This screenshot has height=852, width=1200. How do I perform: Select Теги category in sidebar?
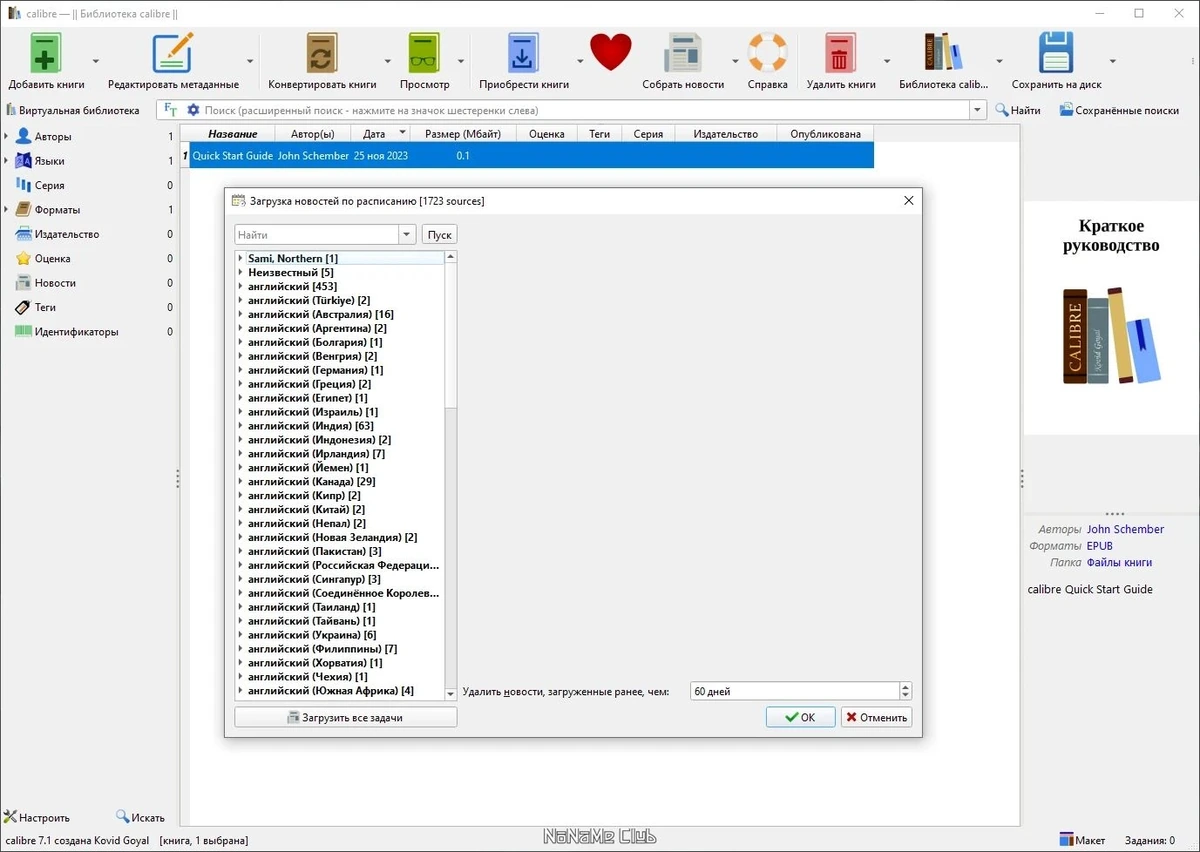click(x=45, y=307)
